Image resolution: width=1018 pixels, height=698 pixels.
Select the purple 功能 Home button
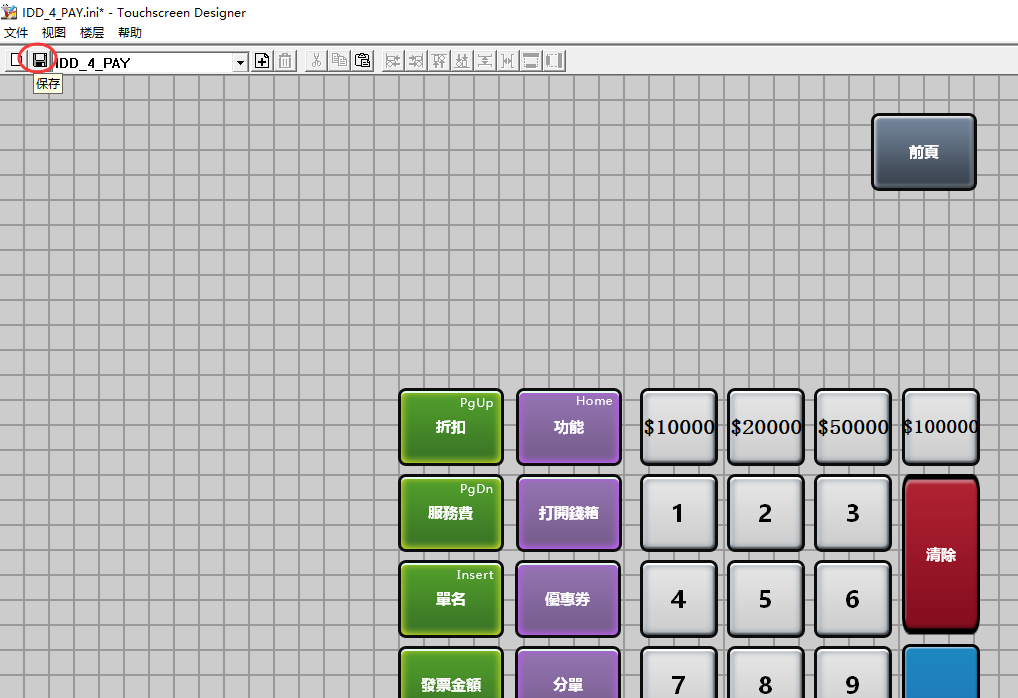569,427
